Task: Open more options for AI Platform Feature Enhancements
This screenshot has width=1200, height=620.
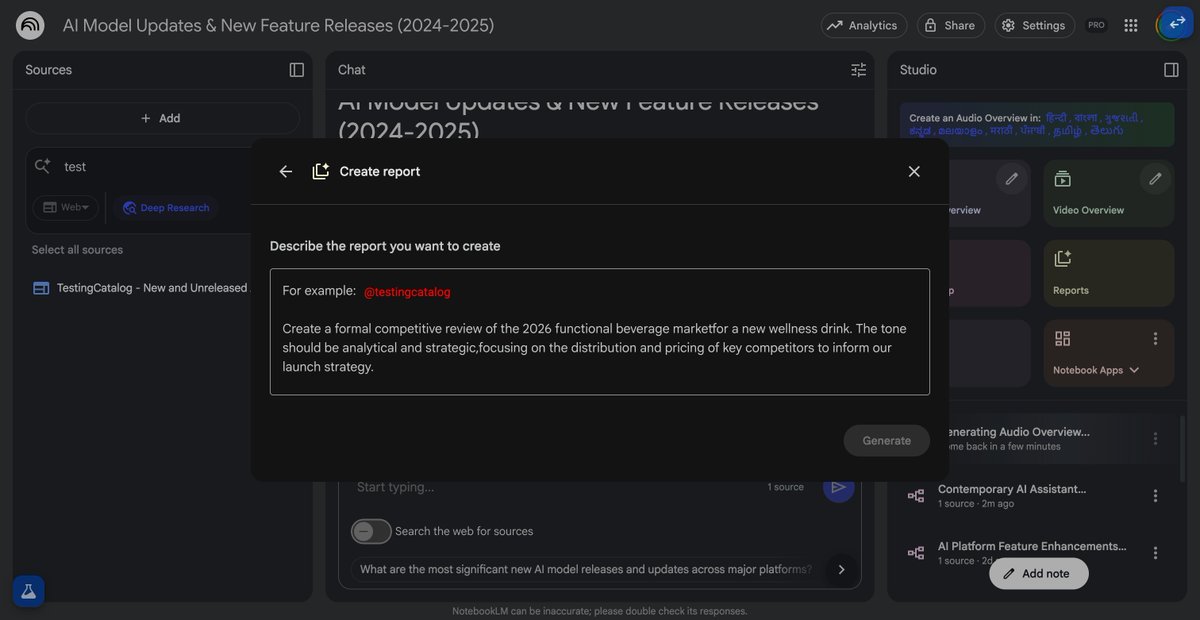Action: (x=1156, y=553)
